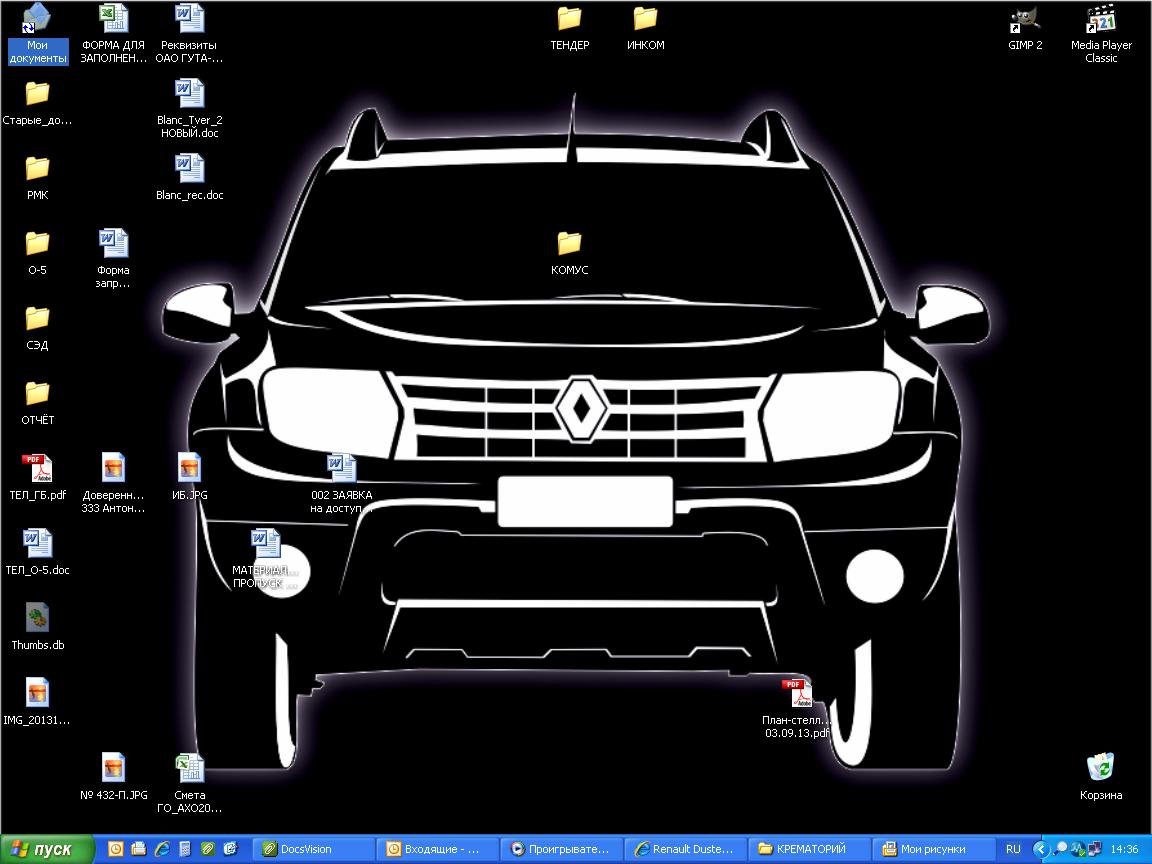
Task: Select the ФОРМА ДЛЯ ЗАПОЛНЕН... Excel file
Action: pyautogui.click(x=113, y=34)
